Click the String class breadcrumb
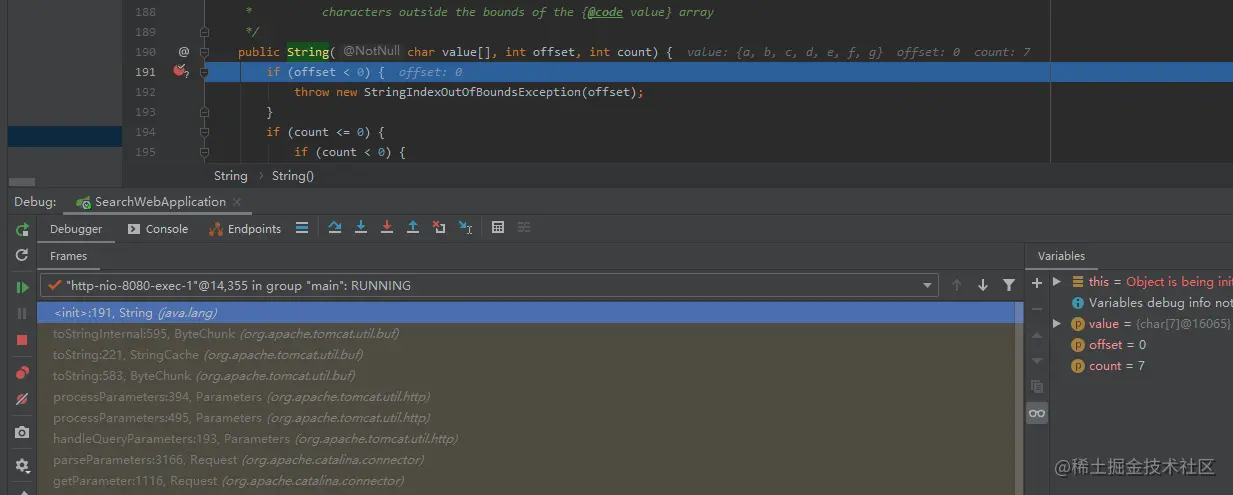The width and height of the screenshot is (1233, 495). coord(230,176)
